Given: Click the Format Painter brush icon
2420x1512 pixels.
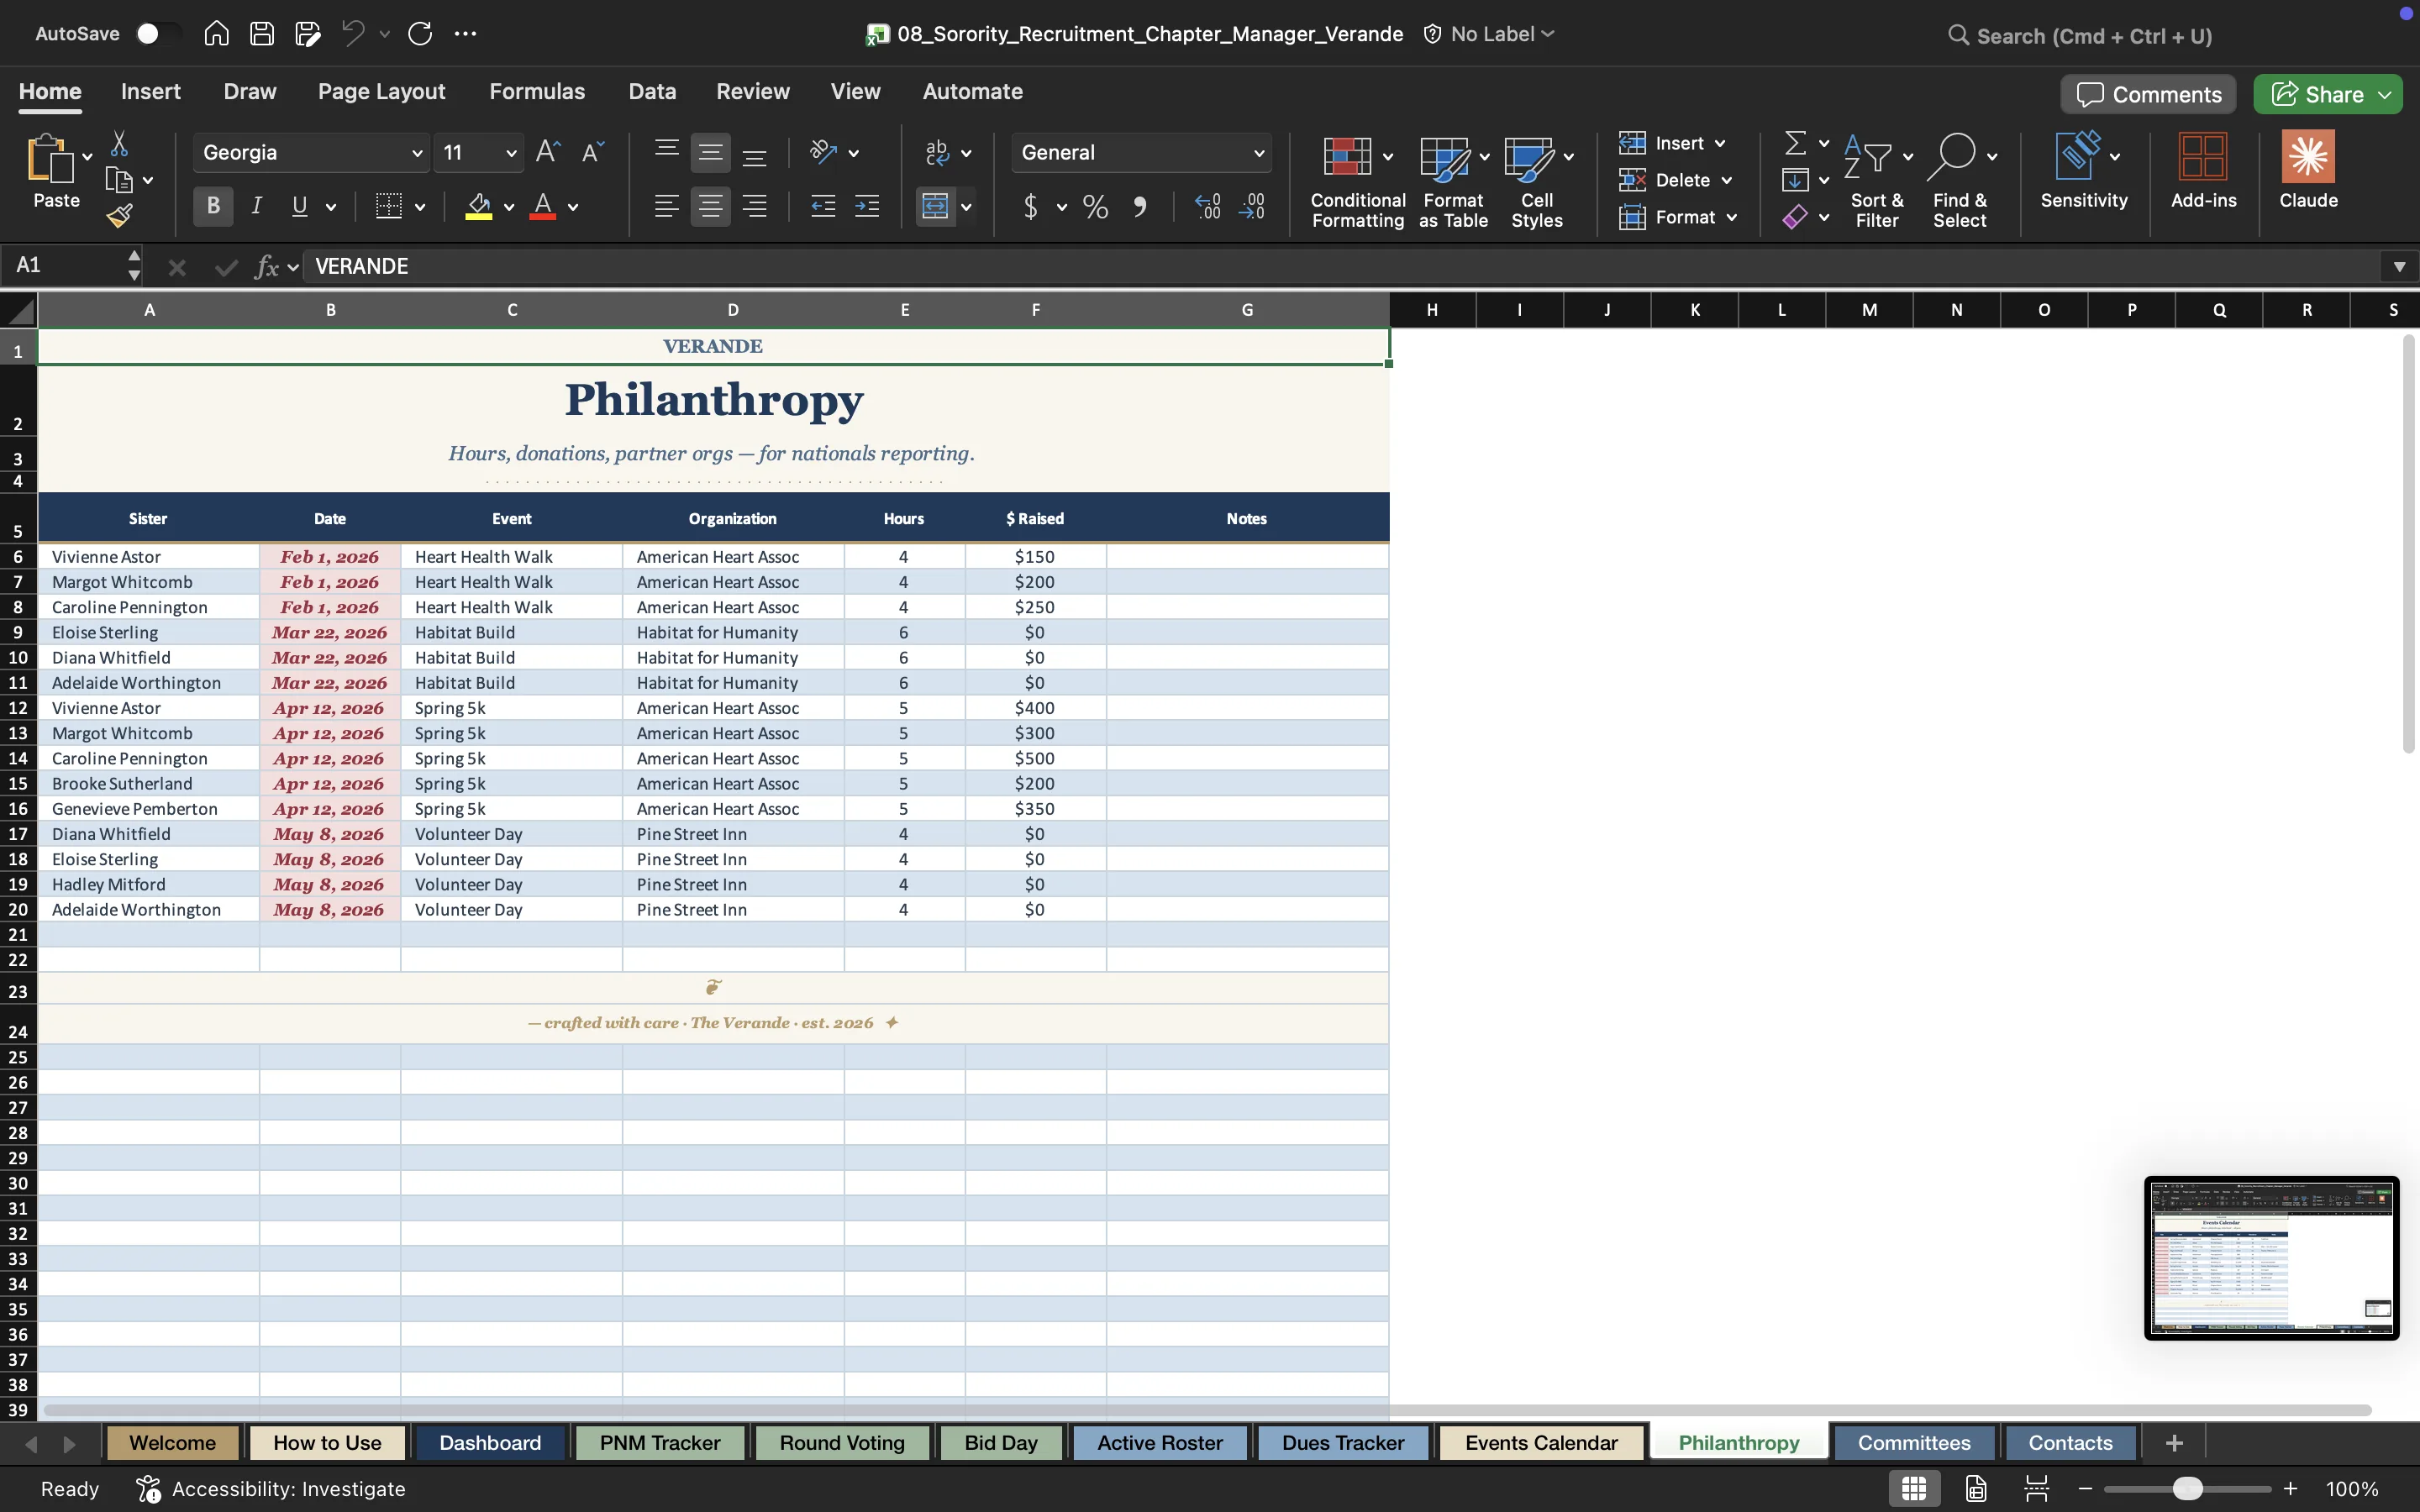Looking at the screenshot, I should (x=120, y=215).
